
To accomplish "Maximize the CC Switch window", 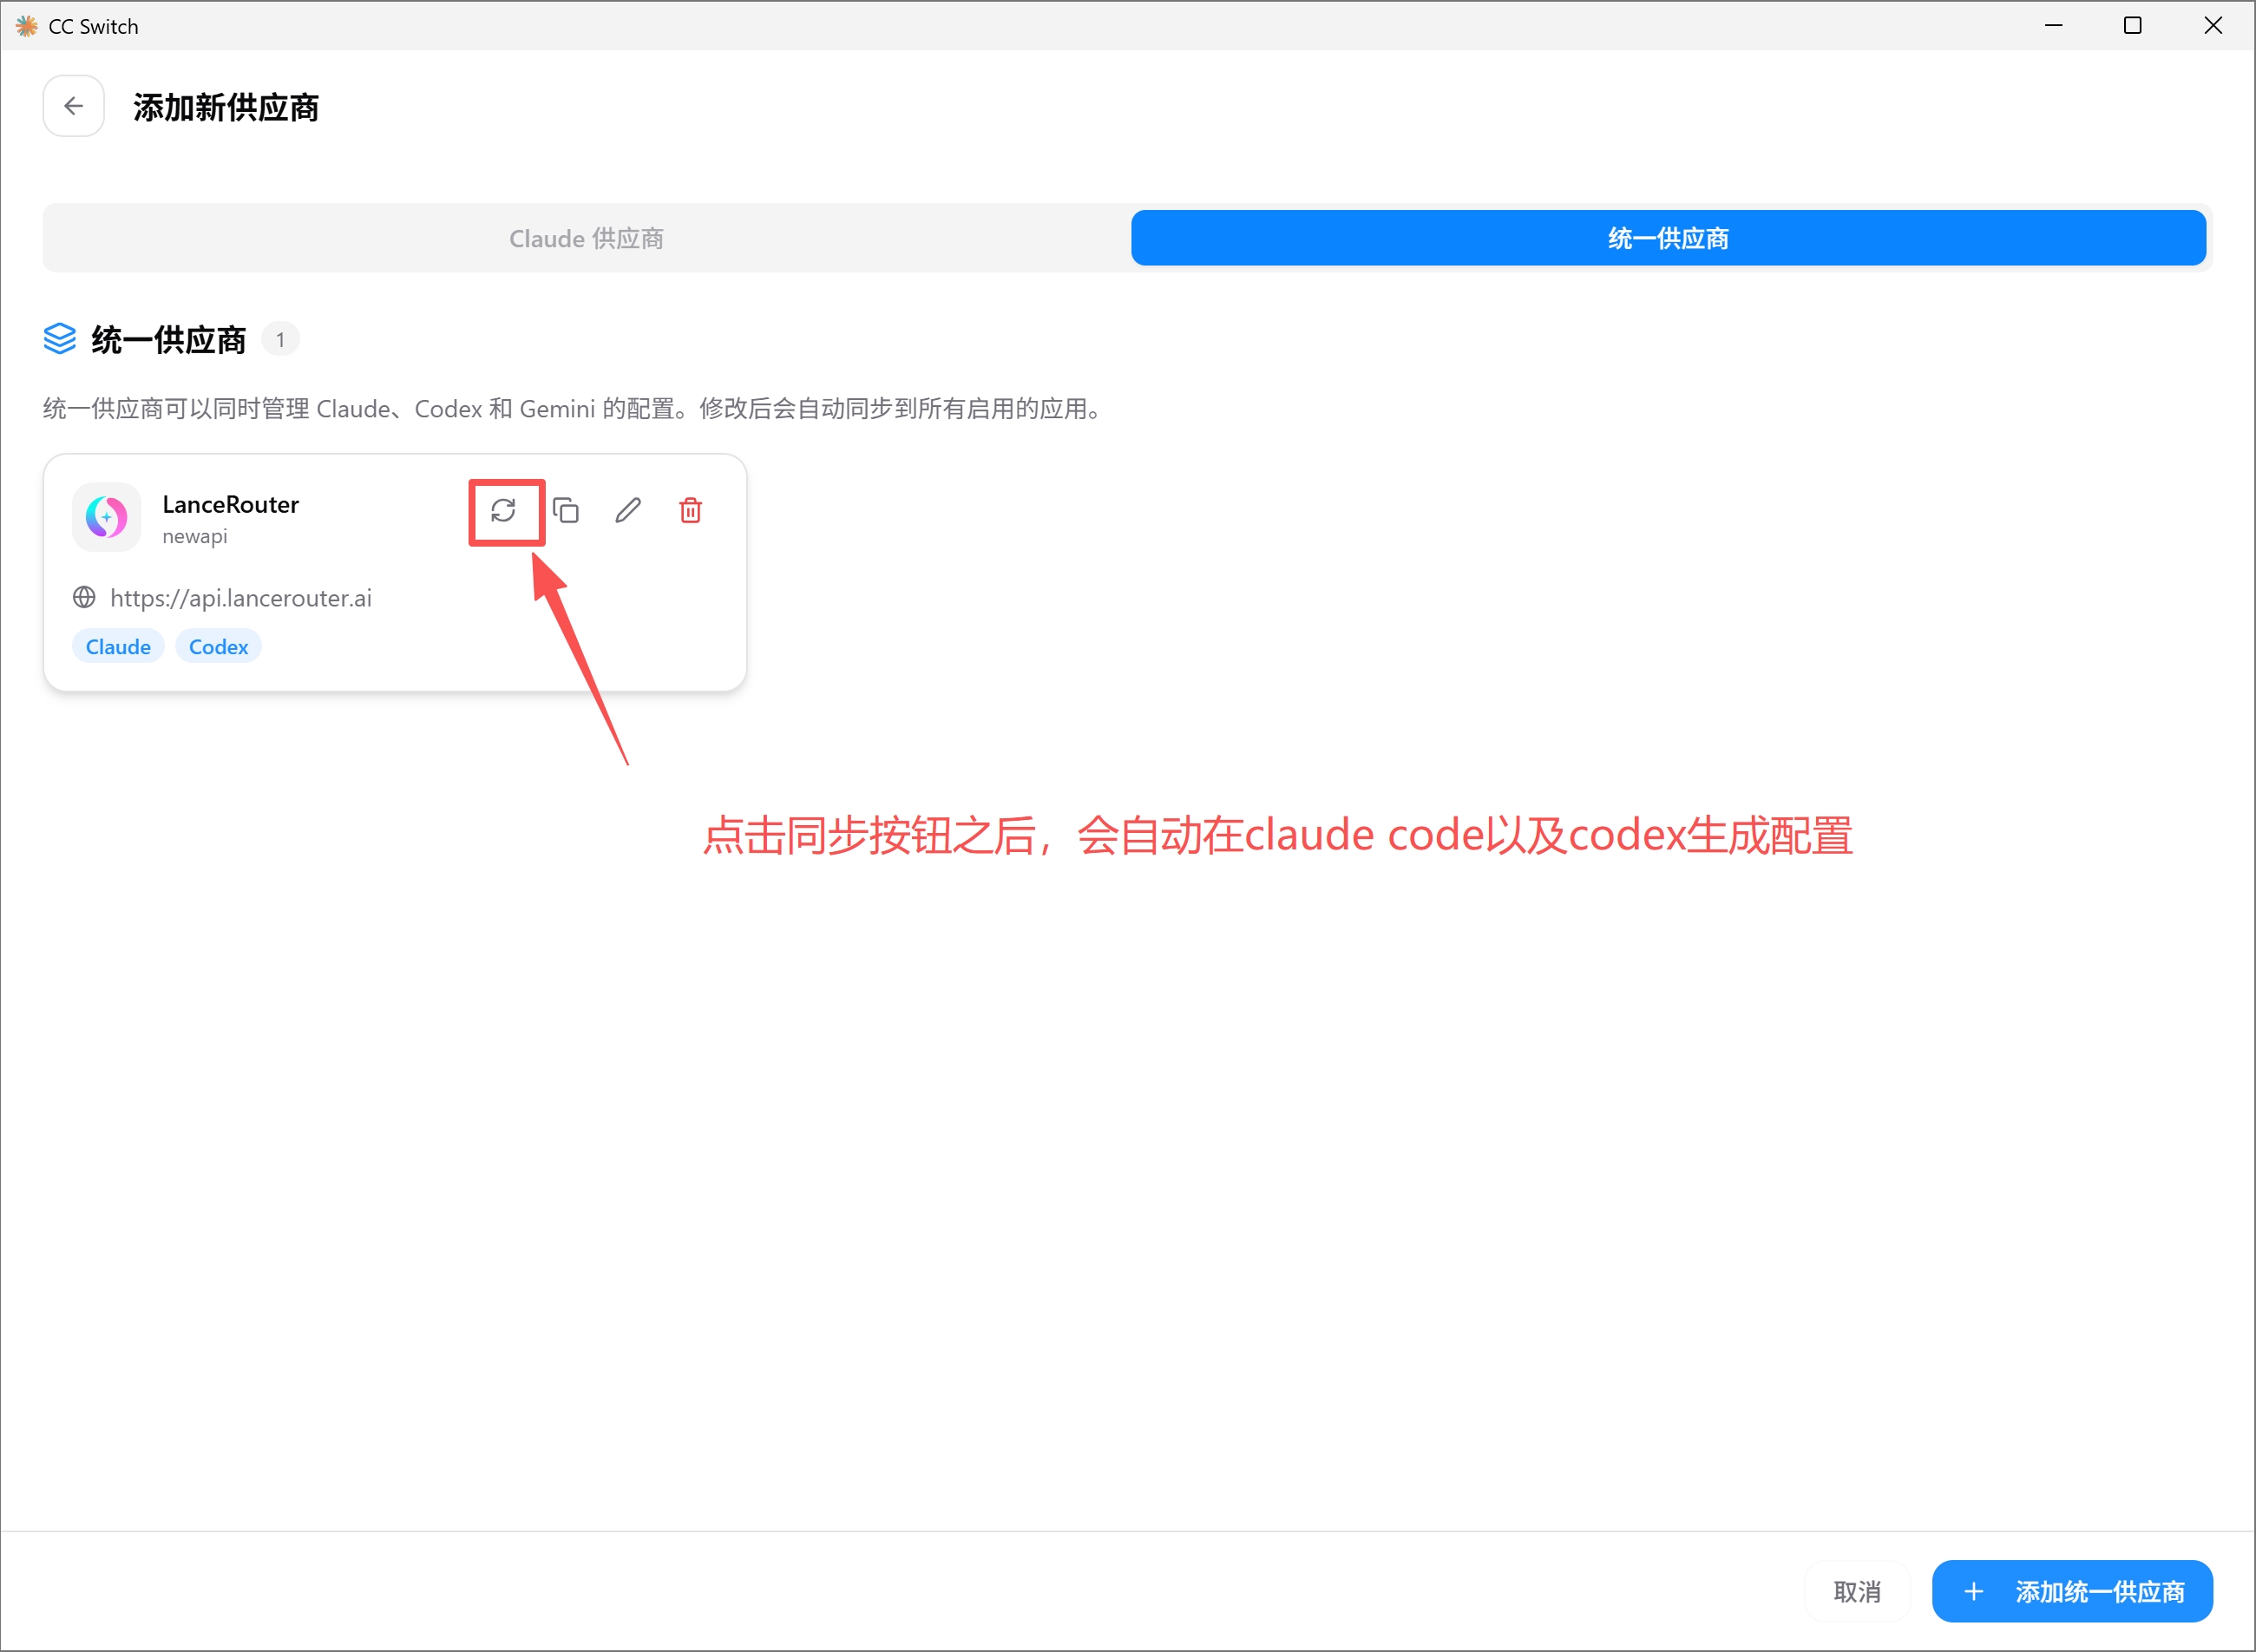I will click(x=2133, y=26).
